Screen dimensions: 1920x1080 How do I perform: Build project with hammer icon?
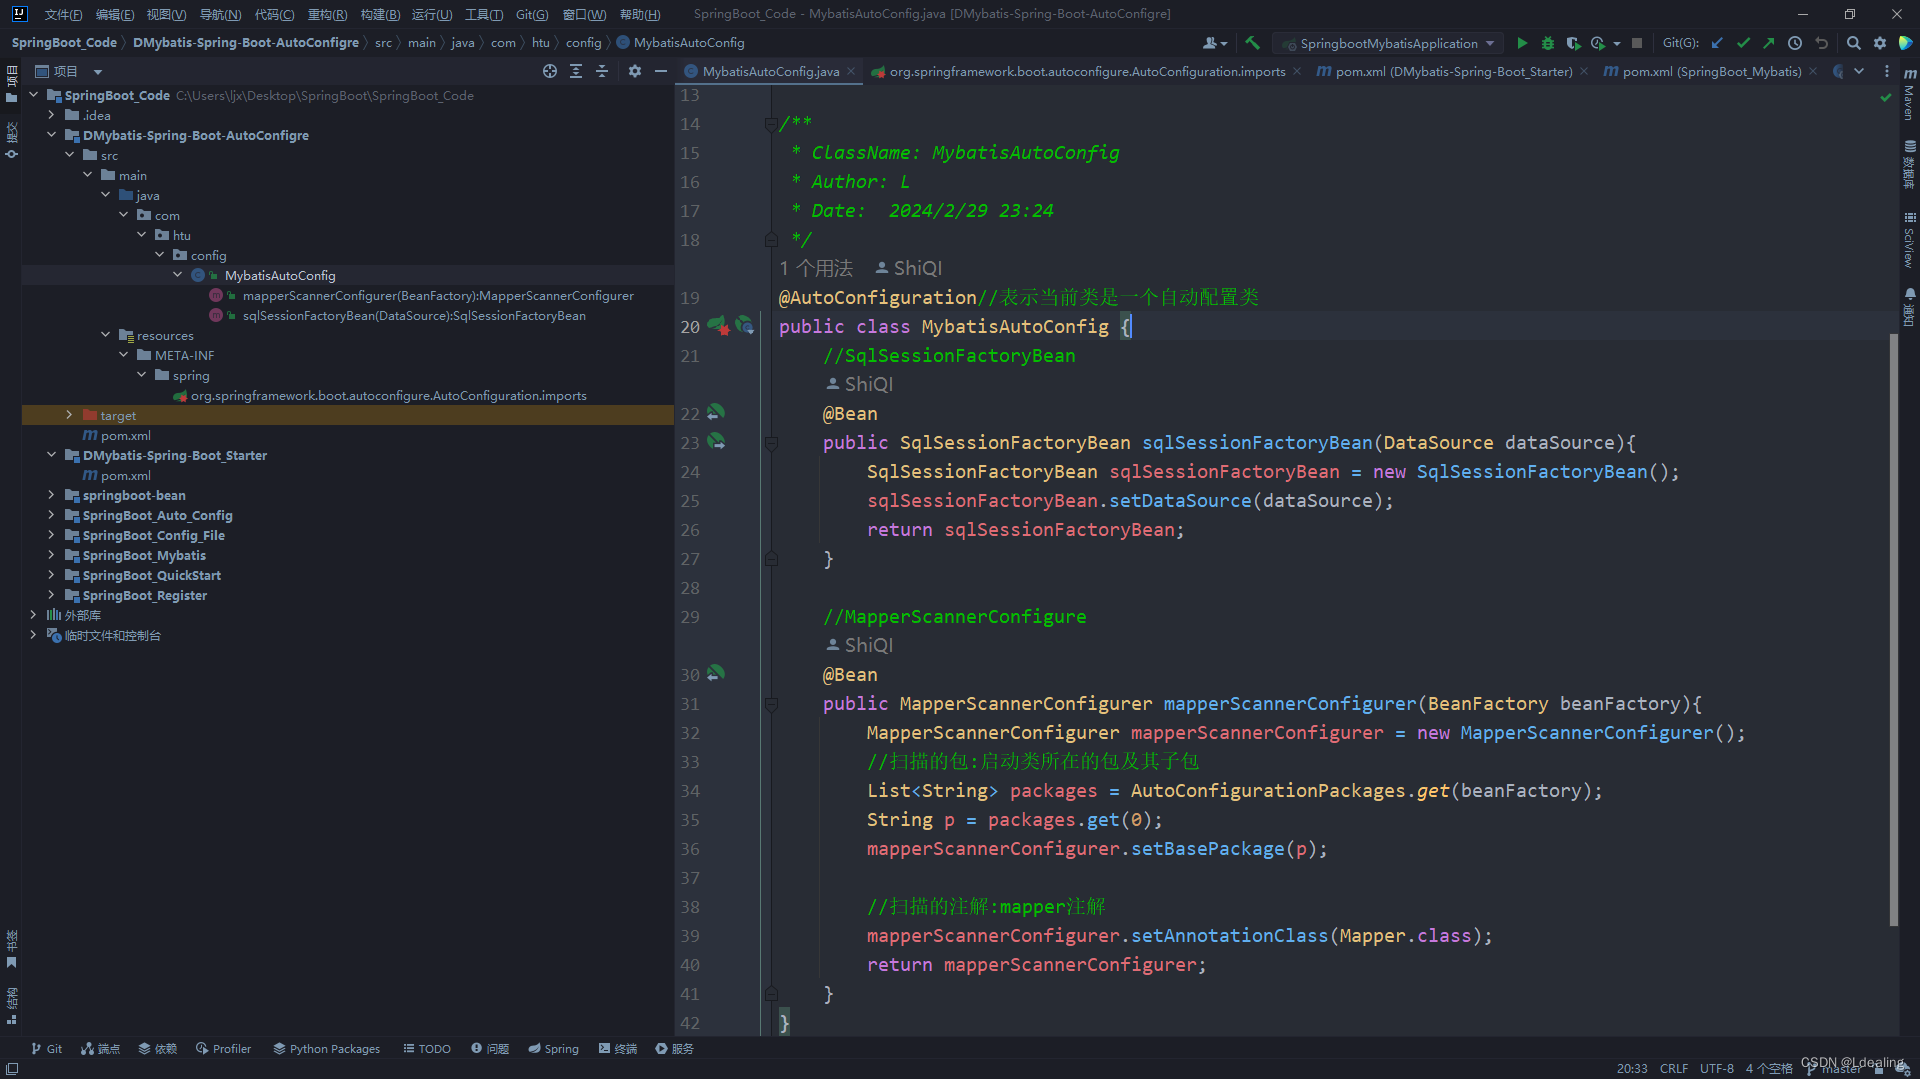click(1252, 43)
